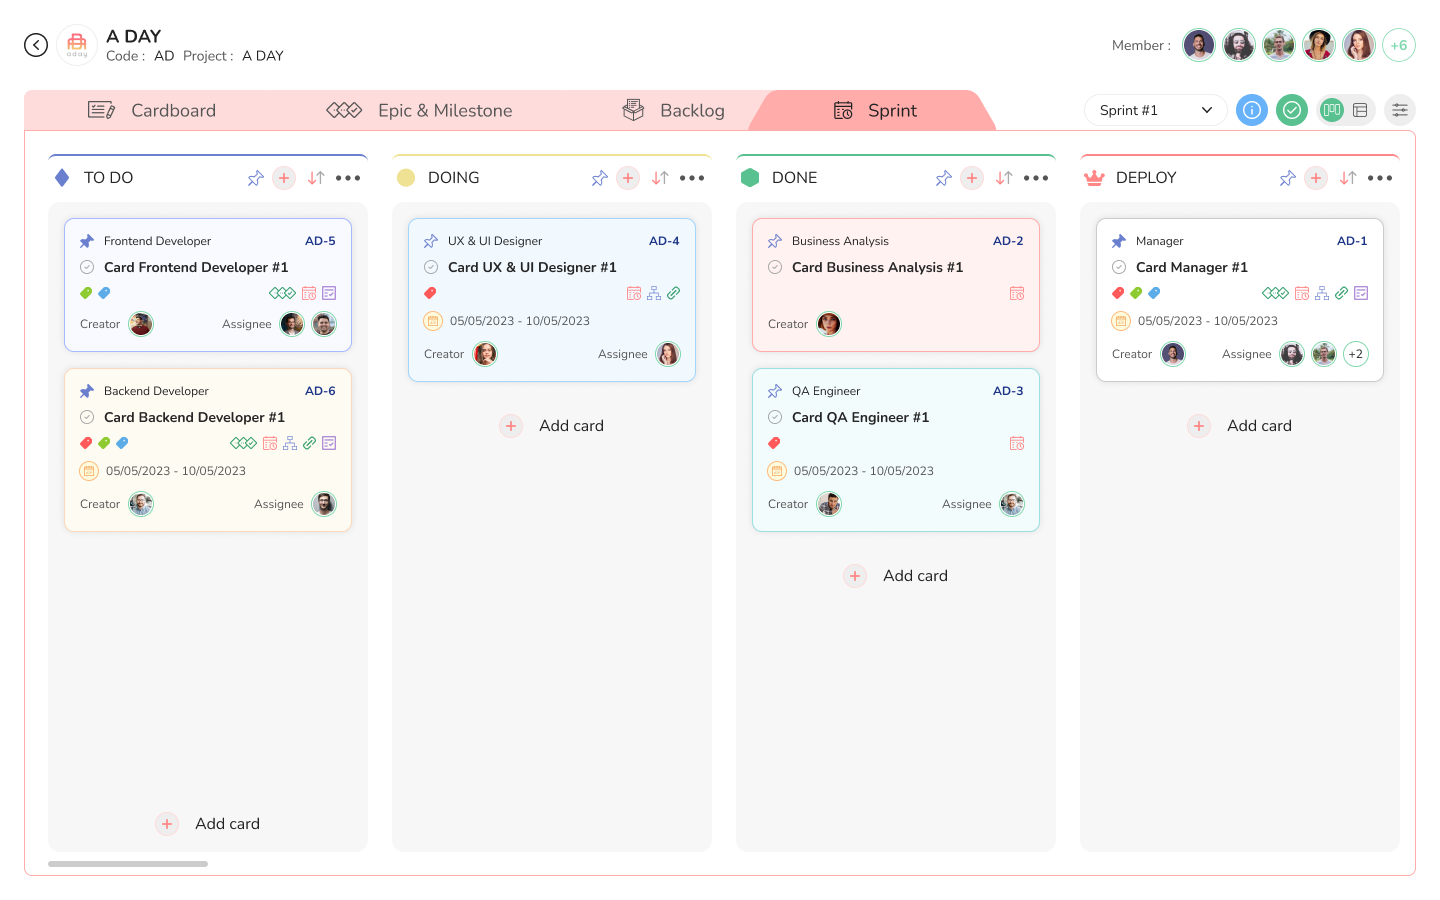Click the plus icon in DOING header
The width and height of the screenshot is (1440, 900).
click(628, 178)
